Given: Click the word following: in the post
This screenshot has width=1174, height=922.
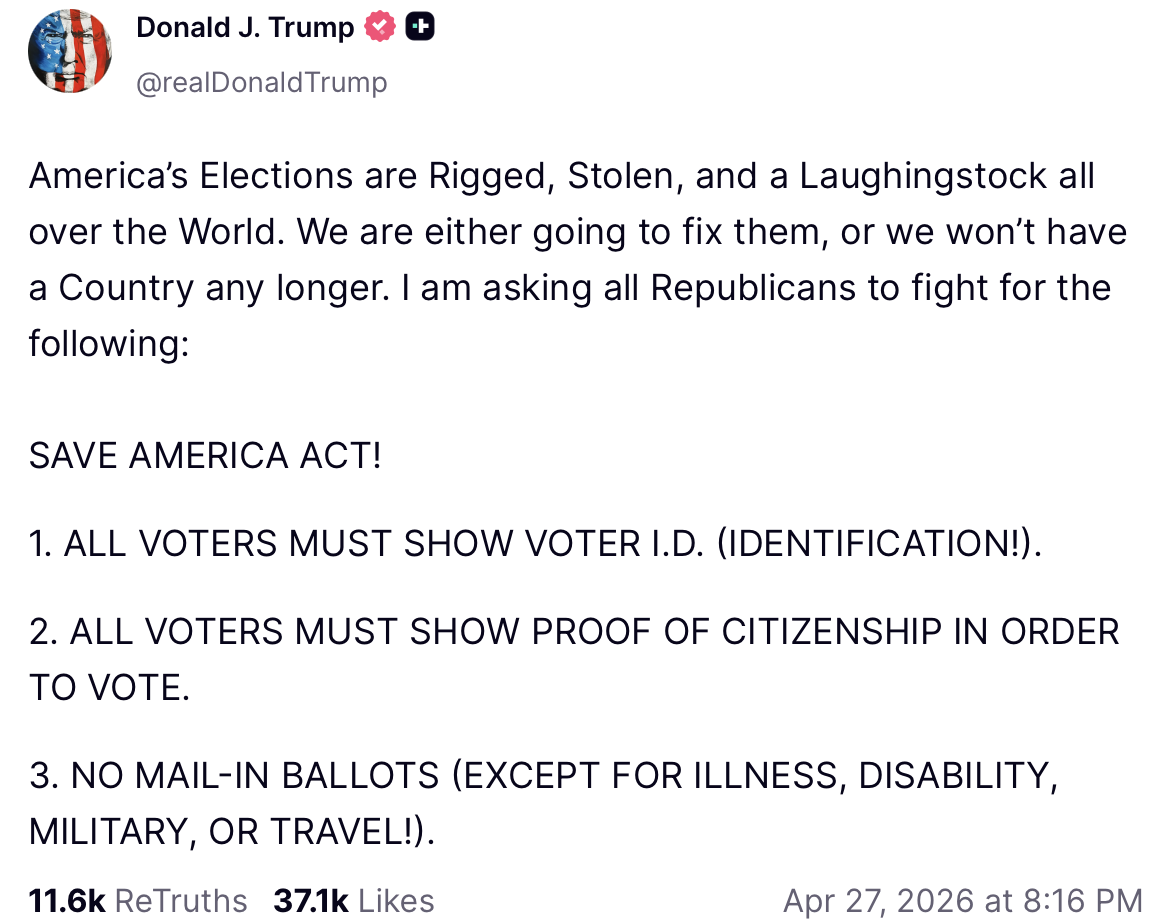Looking at the screenshot, I should point(108,344).
